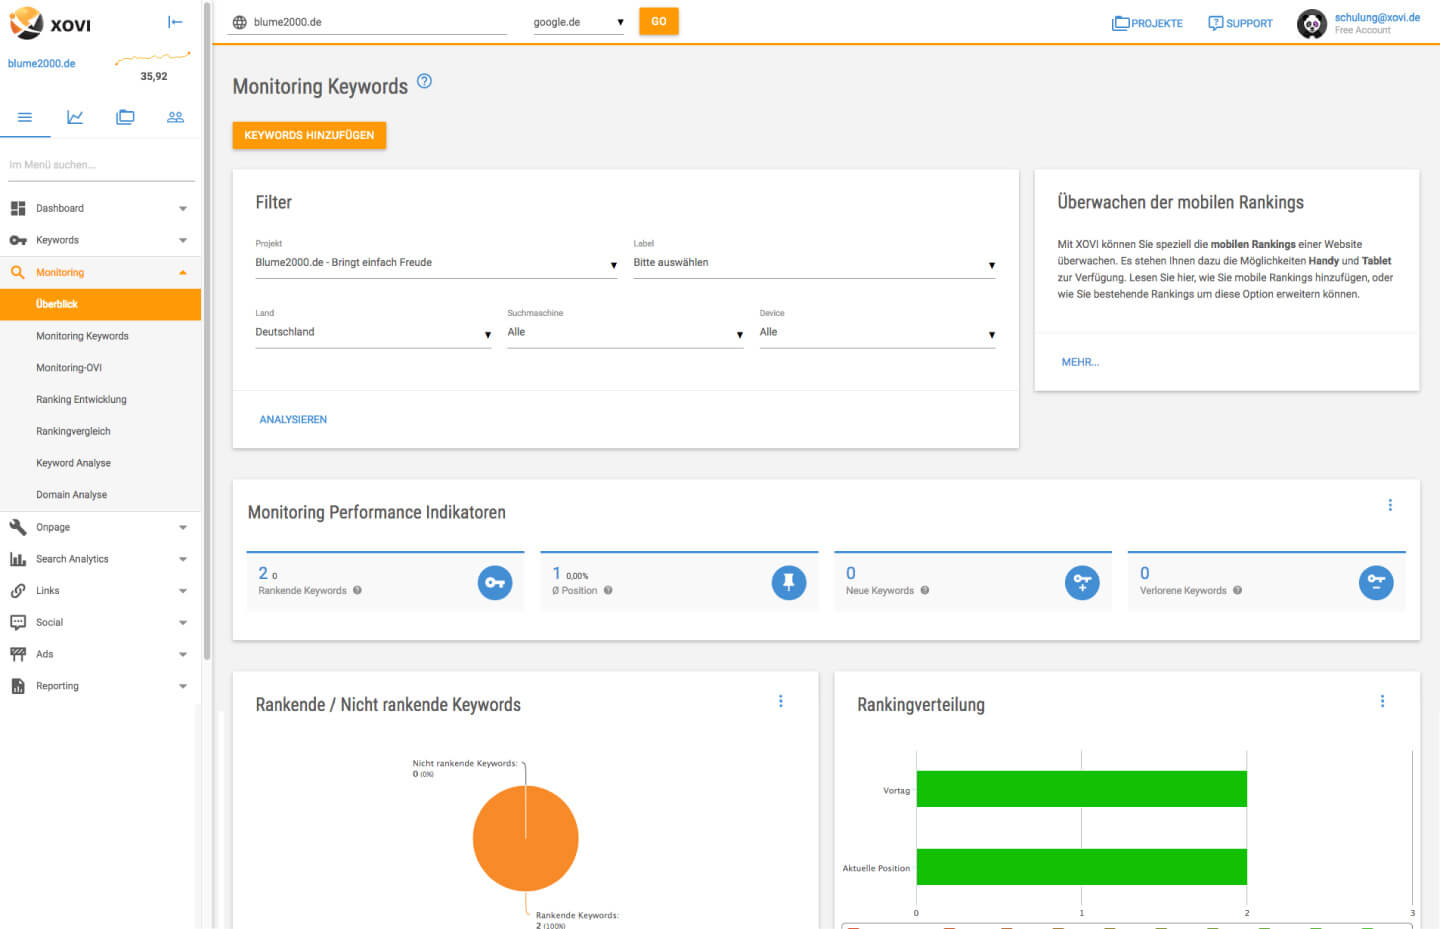The width and height of the screenshot is (1440, 929).
Task: Open the google.de search engine dropdown
Action: [x=578, y=22]
